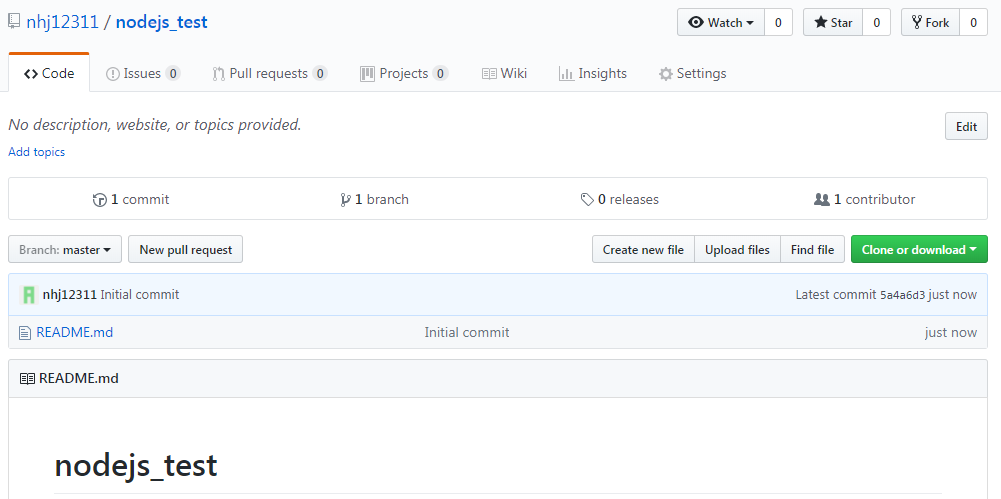View the 1 commit history
Screen dimensions: 1001x499
click(131, 200)
